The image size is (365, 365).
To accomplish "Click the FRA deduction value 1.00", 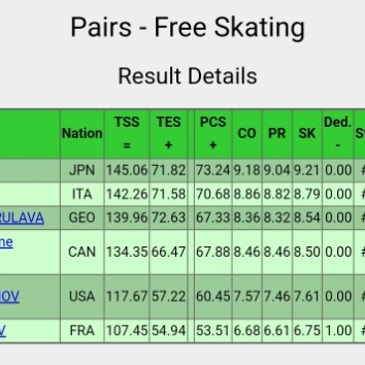I will pyautogui.click(x=338, y=331).
